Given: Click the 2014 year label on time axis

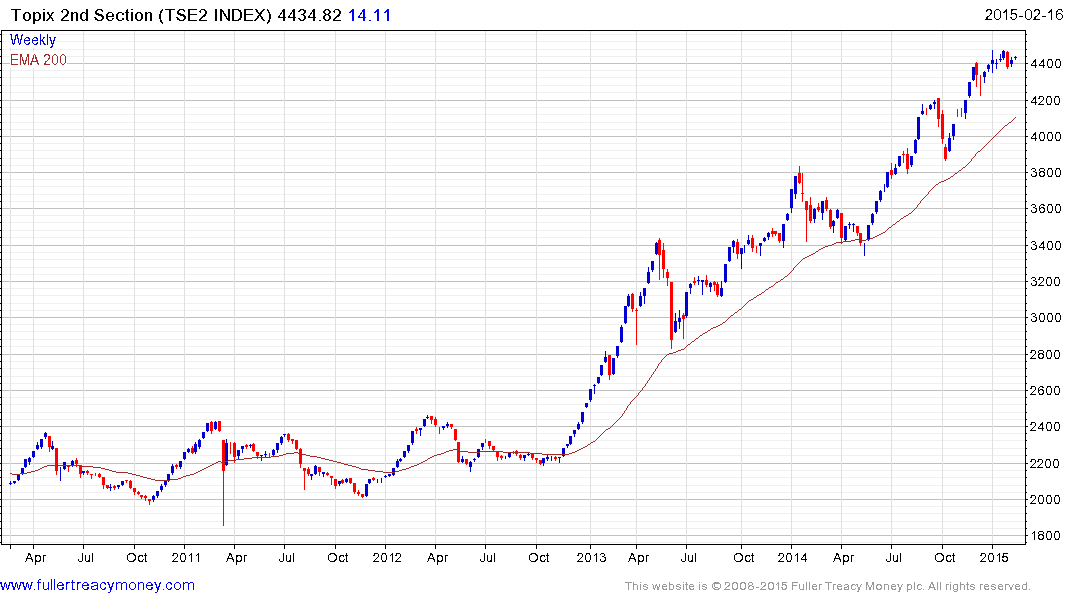Looking at the screenshot, I should click(792, 557).
